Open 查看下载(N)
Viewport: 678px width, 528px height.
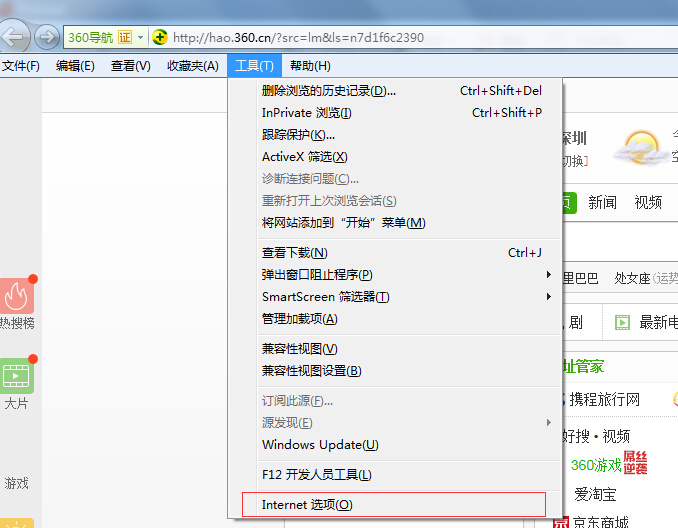pyautogui.click(x=395, y=253)
